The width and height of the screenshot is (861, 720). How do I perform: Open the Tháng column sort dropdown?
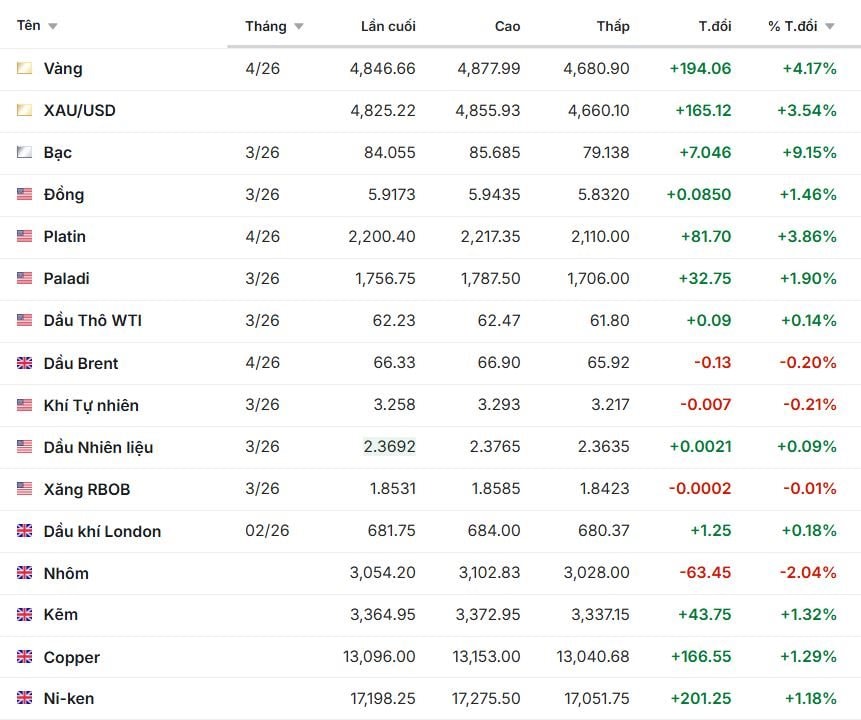tap(298, 27)
